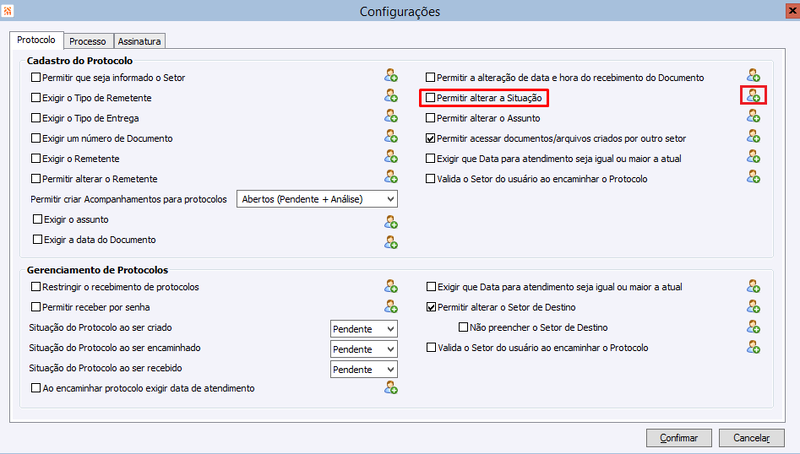The height and width of the screenshot is (454, 800).
Task: Check 'Exigir o Tipo de Entrega'
Action: [x=36, y=118]
